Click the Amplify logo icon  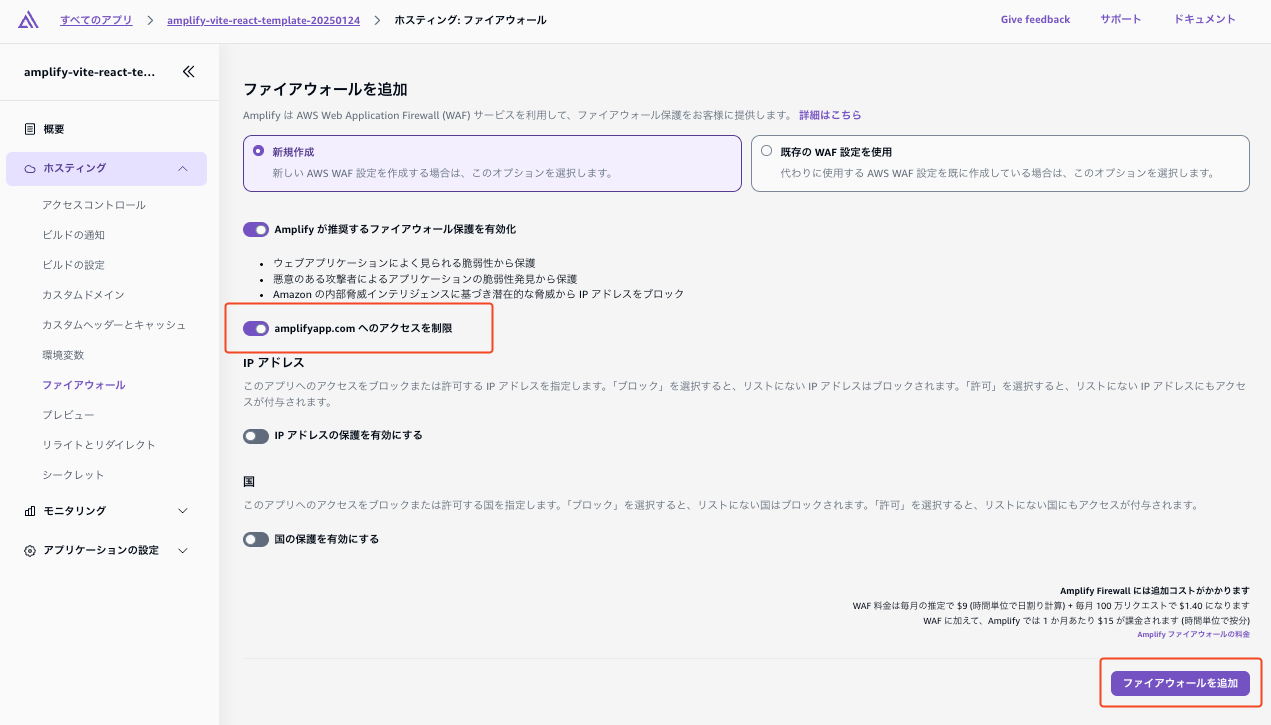click(x=28, y=20)
